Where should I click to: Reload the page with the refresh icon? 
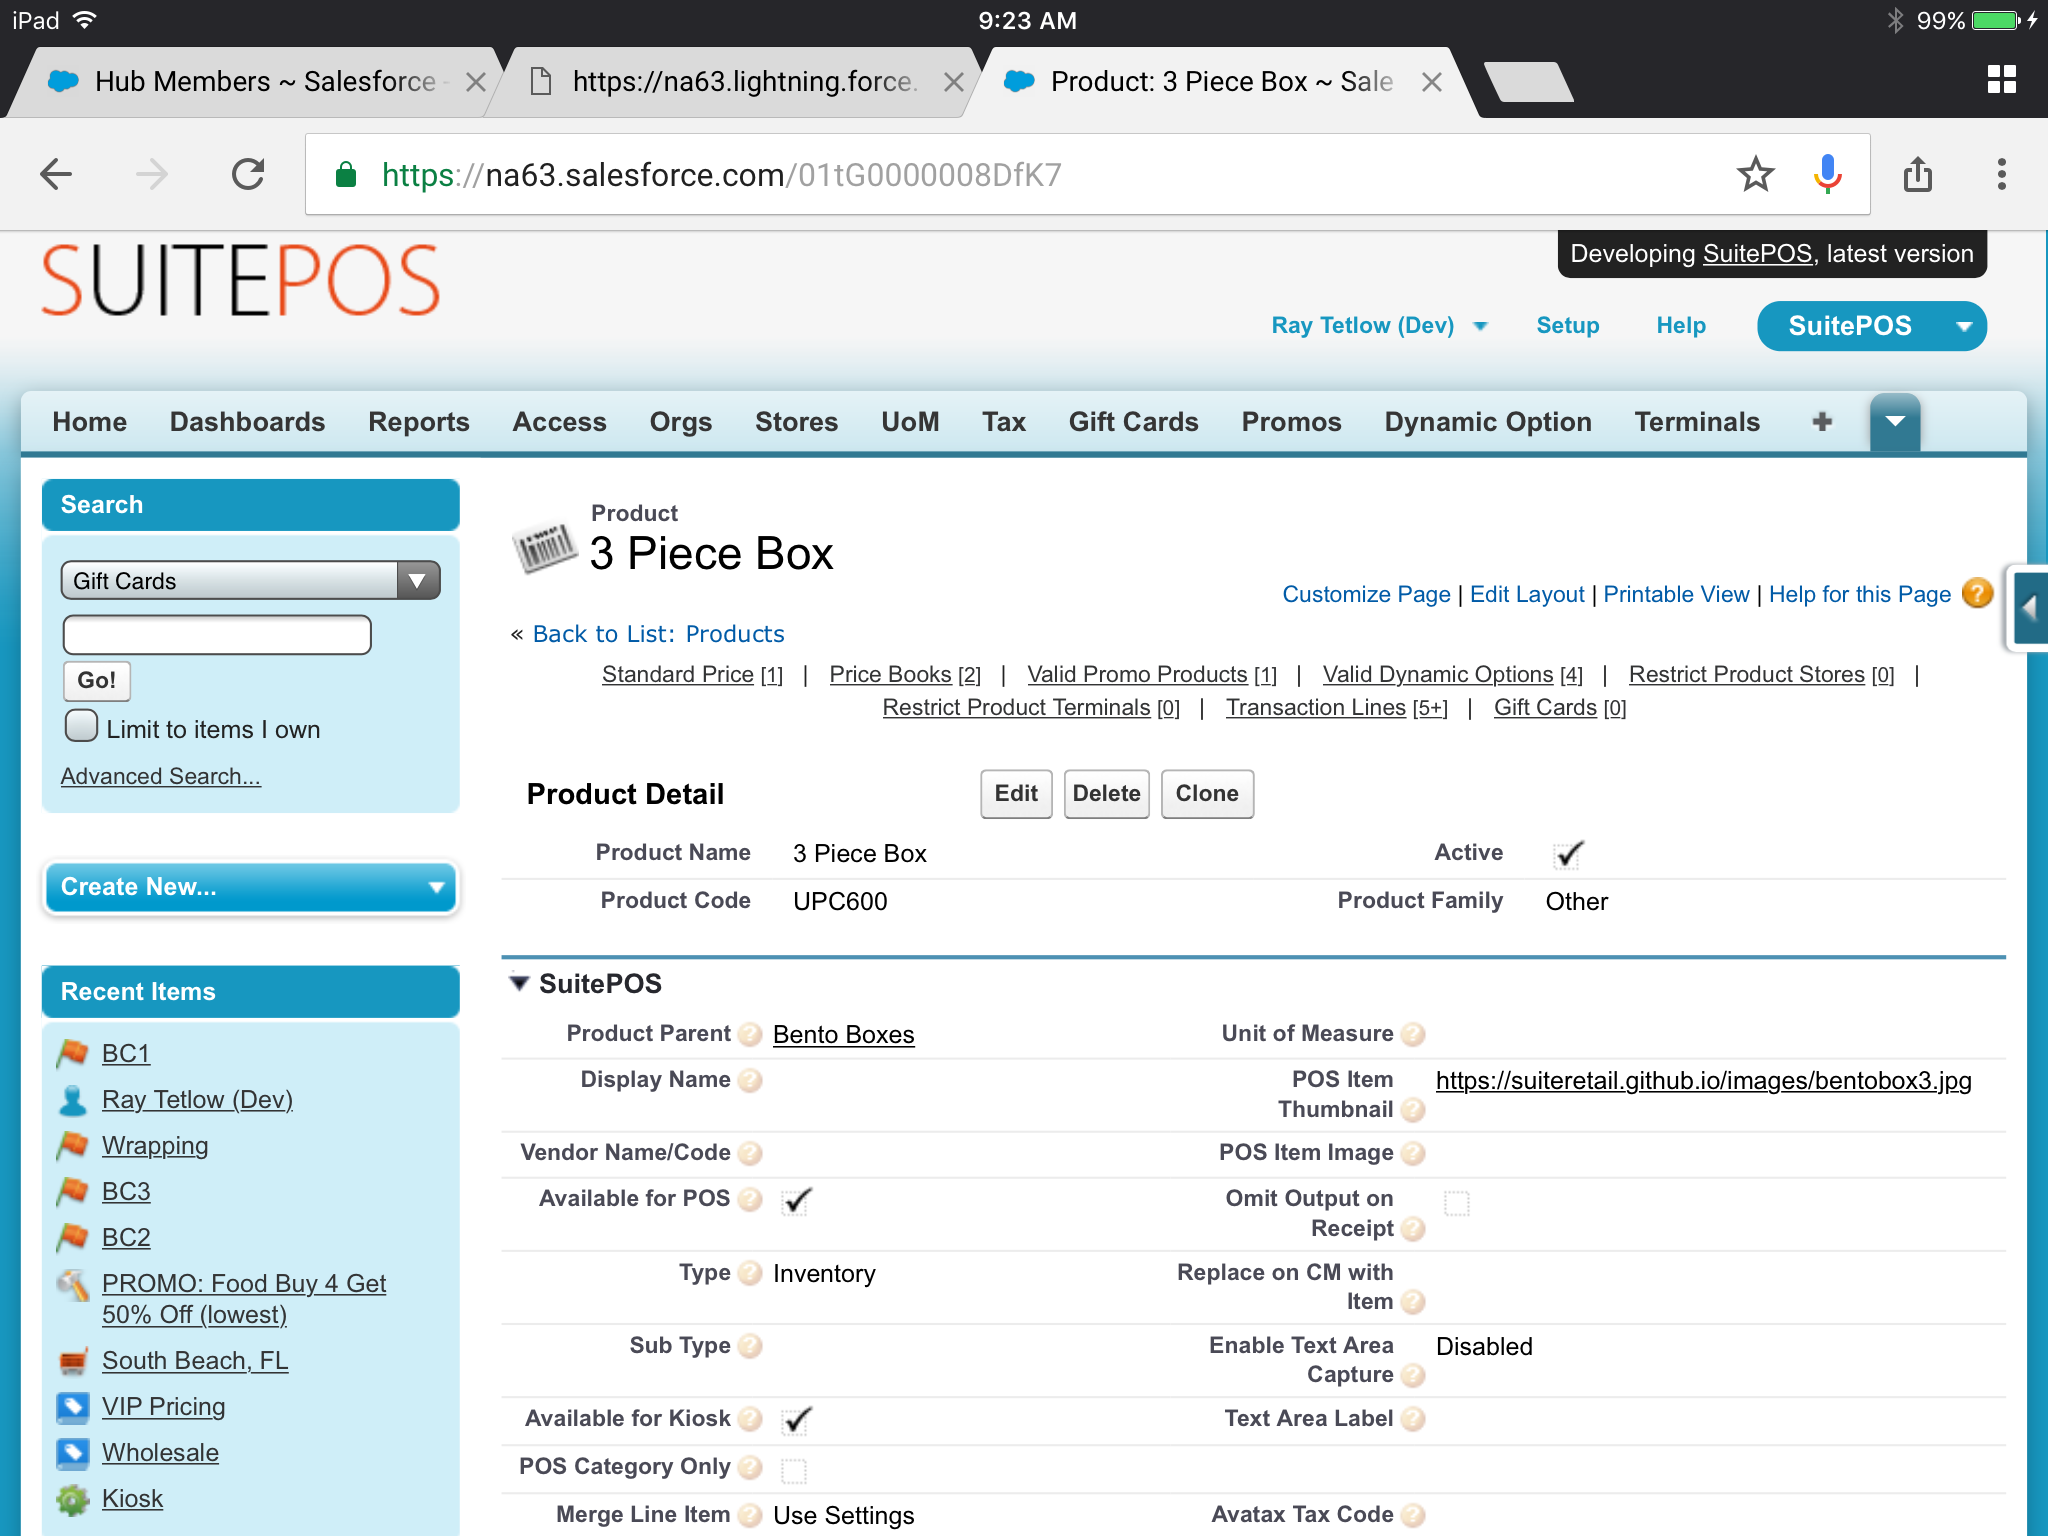(248, 174)
